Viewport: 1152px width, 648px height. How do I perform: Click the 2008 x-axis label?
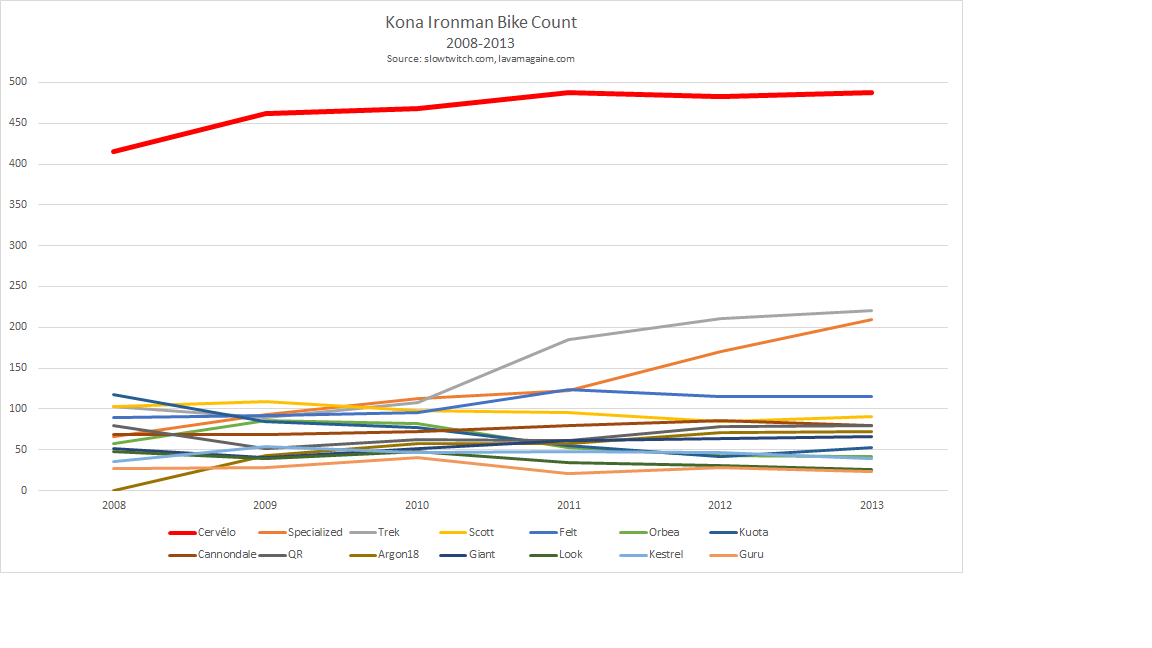(114, 505)
